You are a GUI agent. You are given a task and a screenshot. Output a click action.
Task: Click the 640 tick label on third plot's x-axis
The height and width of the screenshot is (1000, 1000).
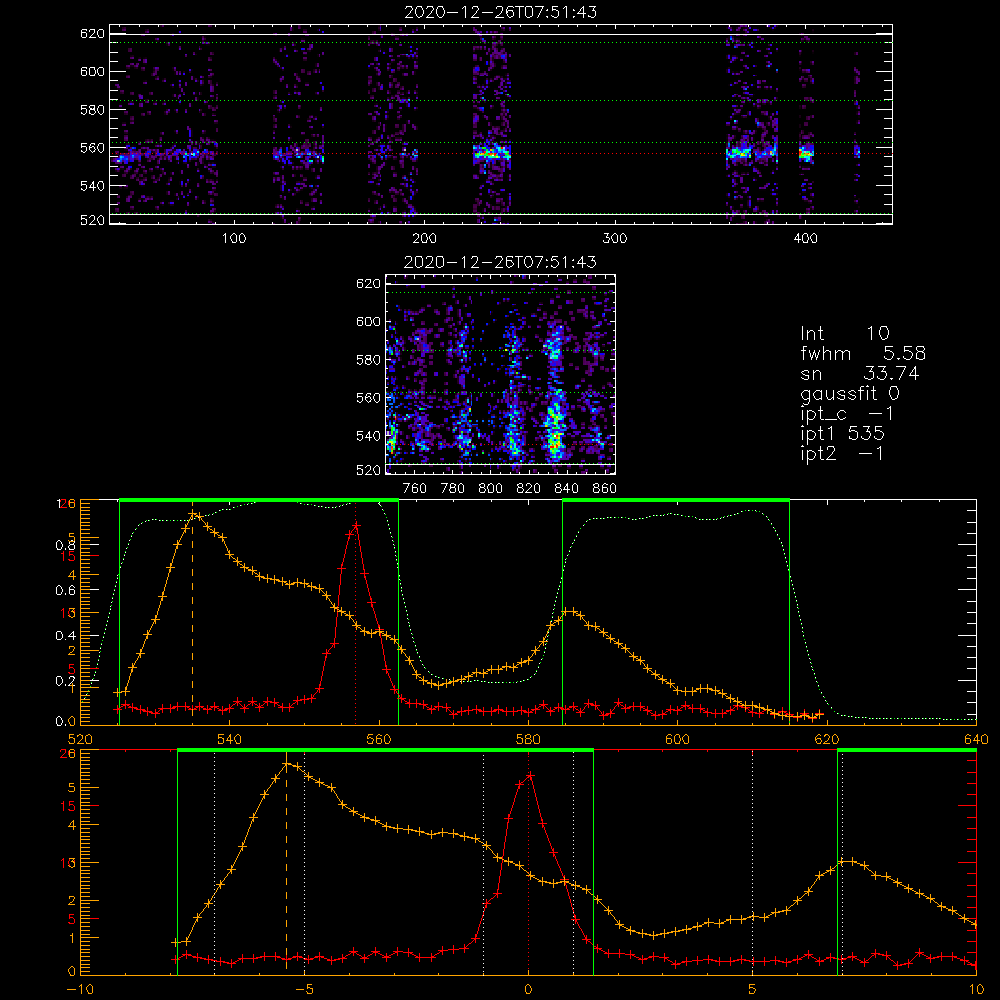[976, 740]
